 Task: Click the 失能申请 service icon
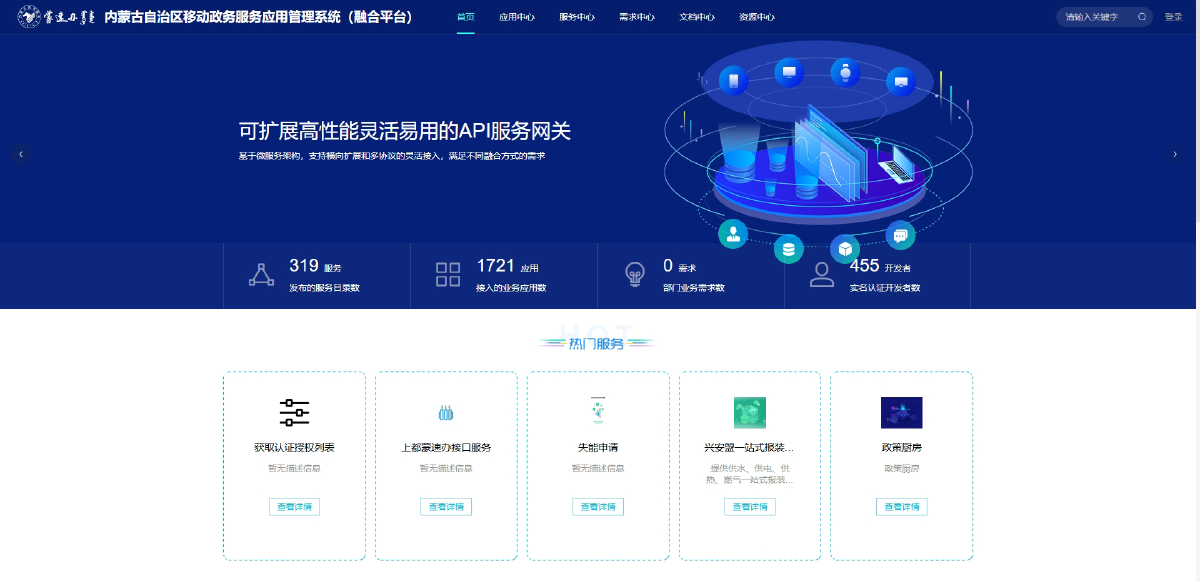click(598, 410)
